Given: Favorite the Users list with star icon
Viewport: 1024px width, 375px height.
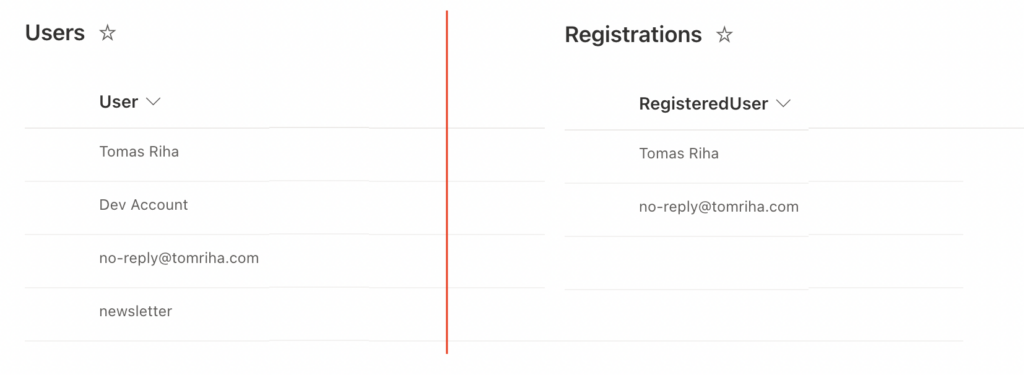Looking at the screenshot, I should point(107,33).
